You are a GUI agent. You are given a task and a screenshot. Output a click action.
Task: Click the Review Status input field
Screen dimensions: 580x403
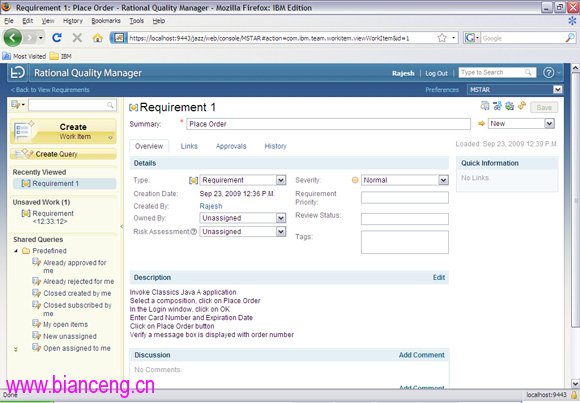[x=405, y=219]
